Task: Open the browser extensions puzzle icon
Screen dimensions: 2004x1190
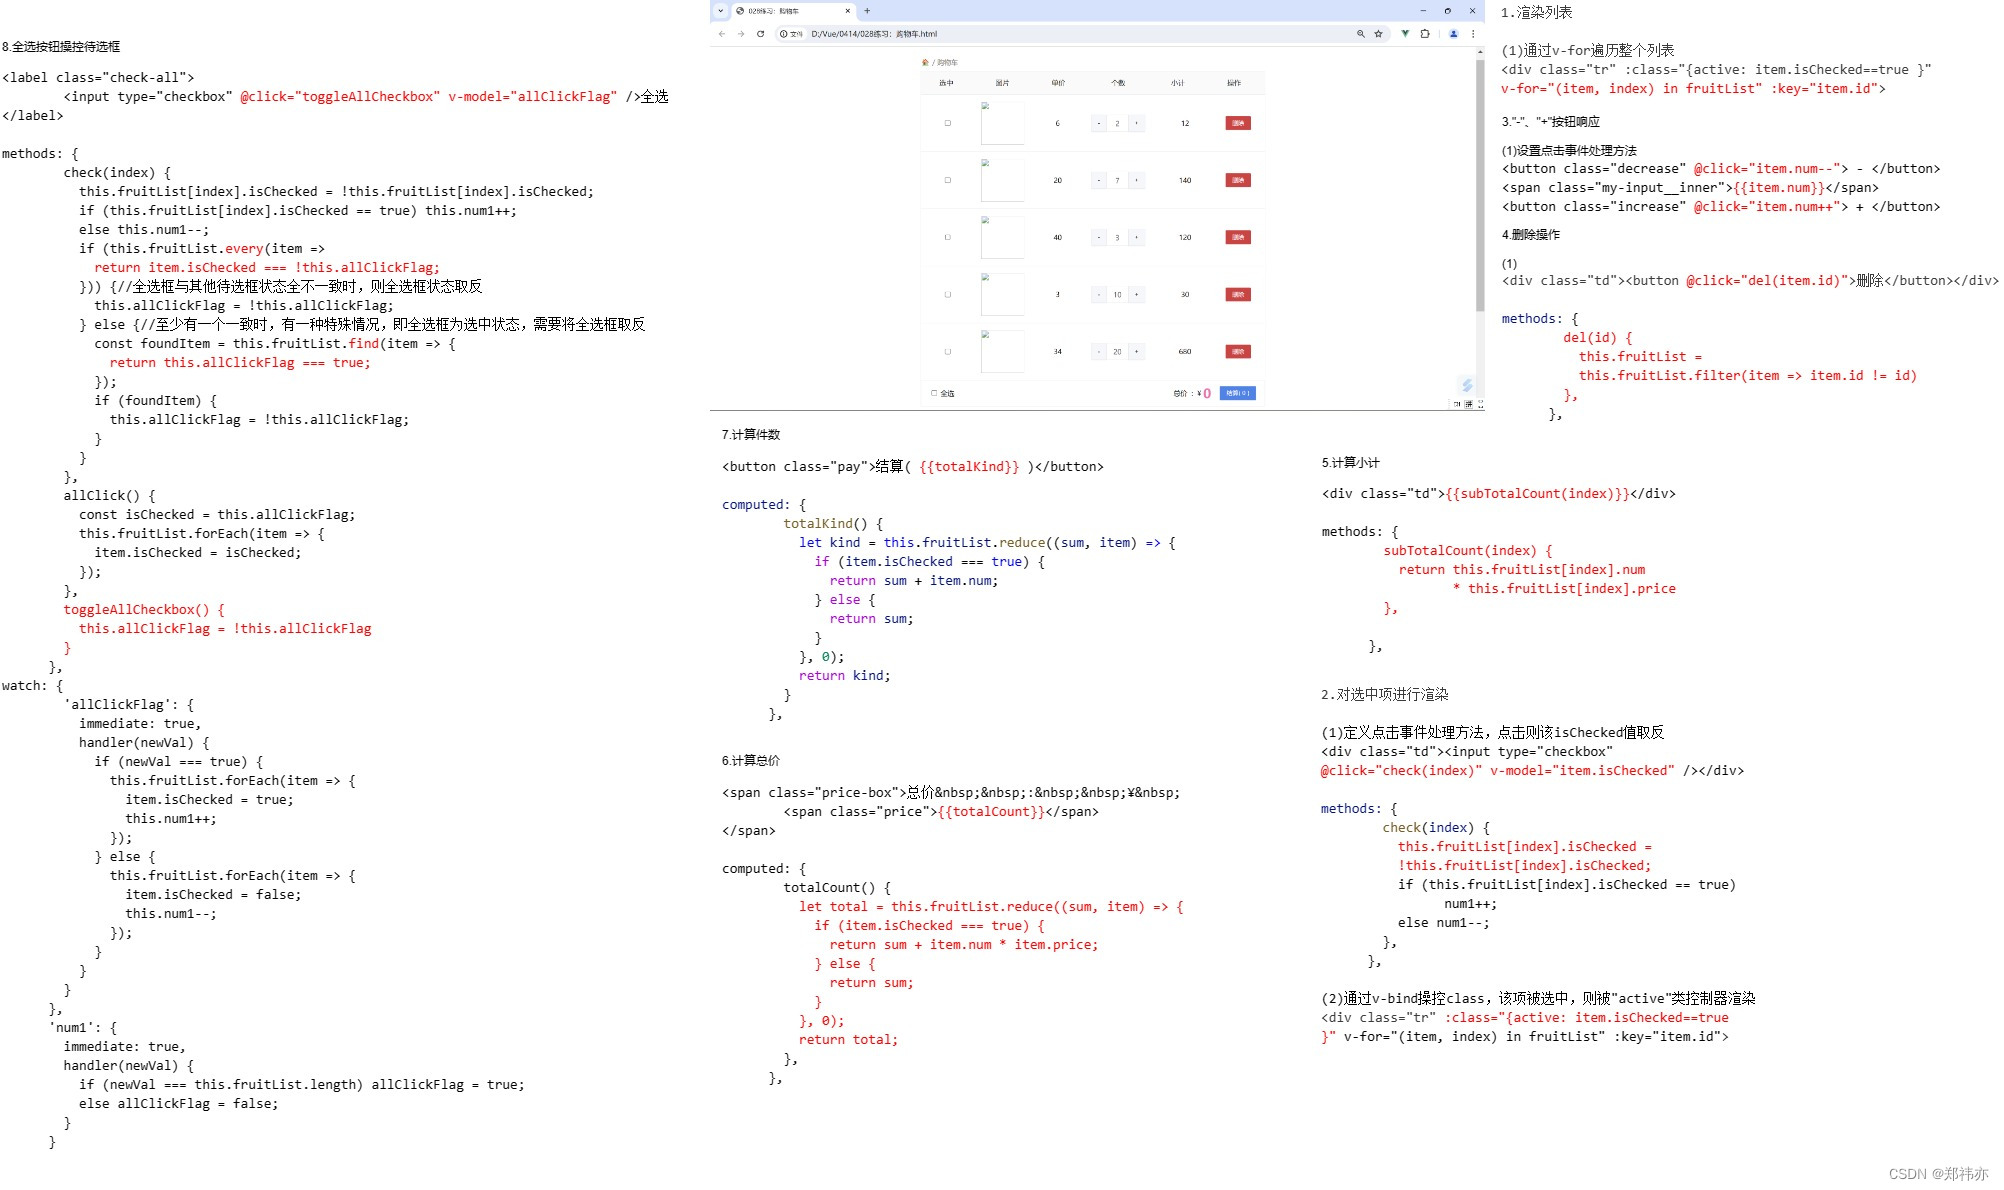Action: pos(1425,34)
